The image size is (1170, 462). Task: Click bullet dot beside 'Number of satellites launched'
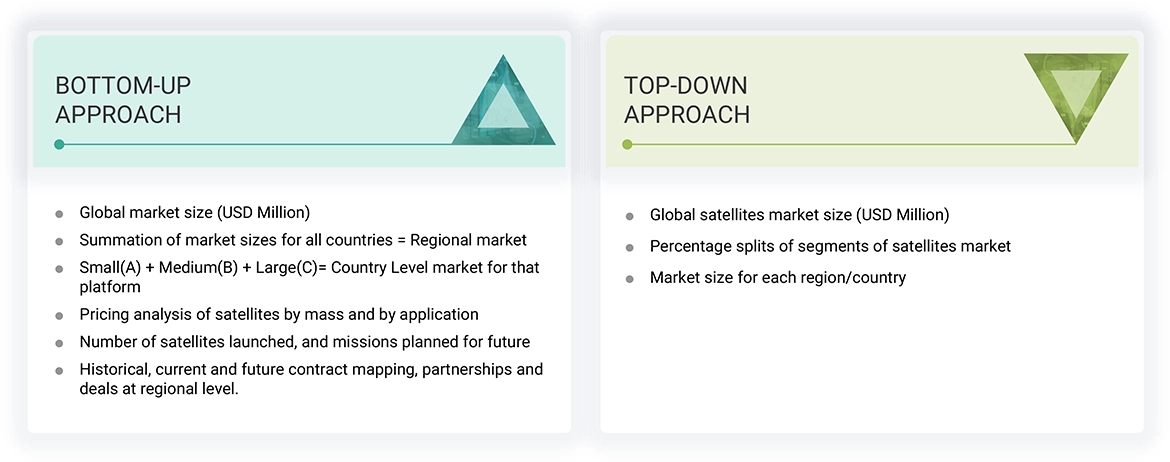click(60, 343)
